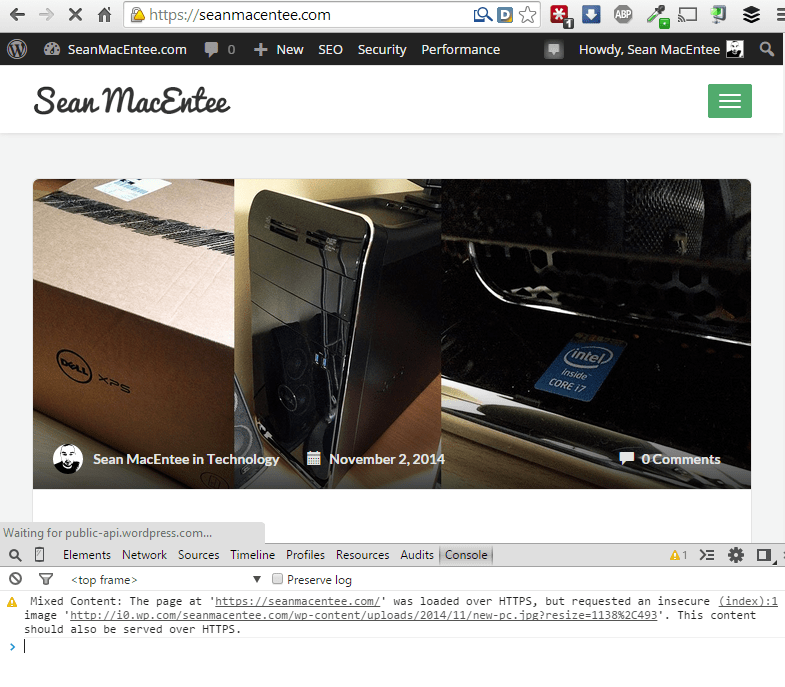Stop page loading with the X button

tap(75, 15)
